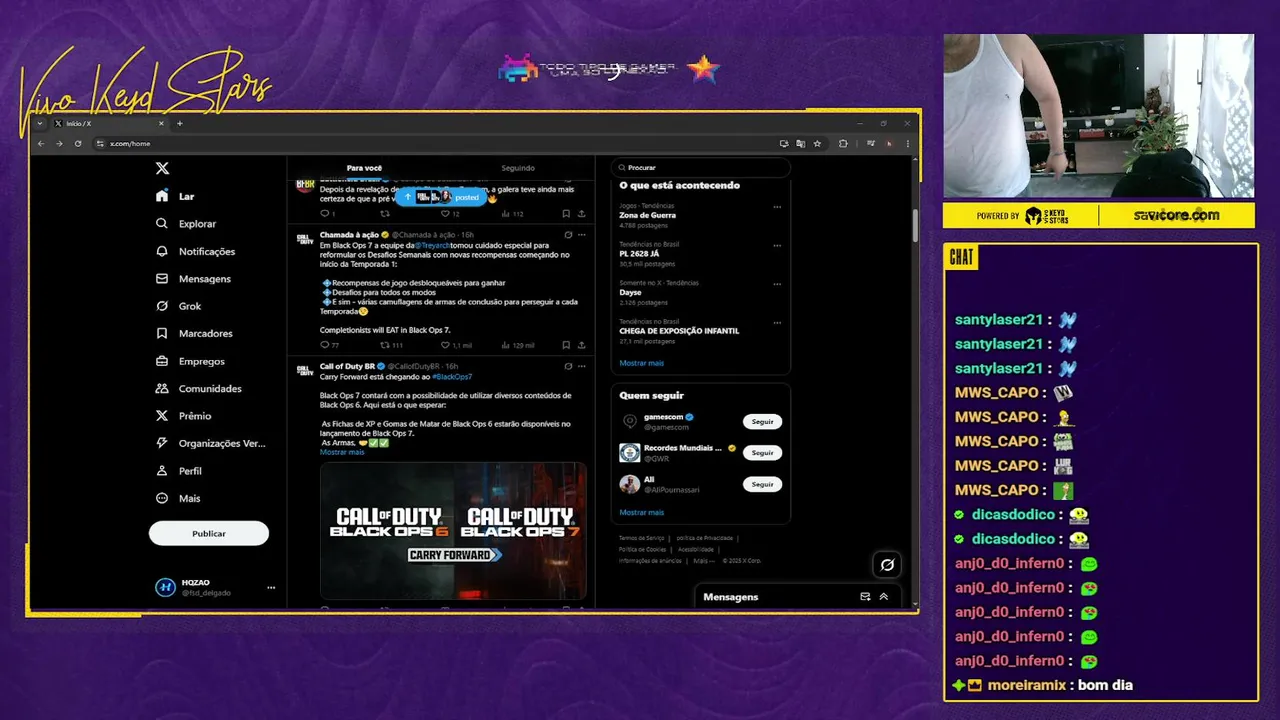Follow the Ali account
The height and width of the screenshot is (720, 1280).
[x=762, y=484]
